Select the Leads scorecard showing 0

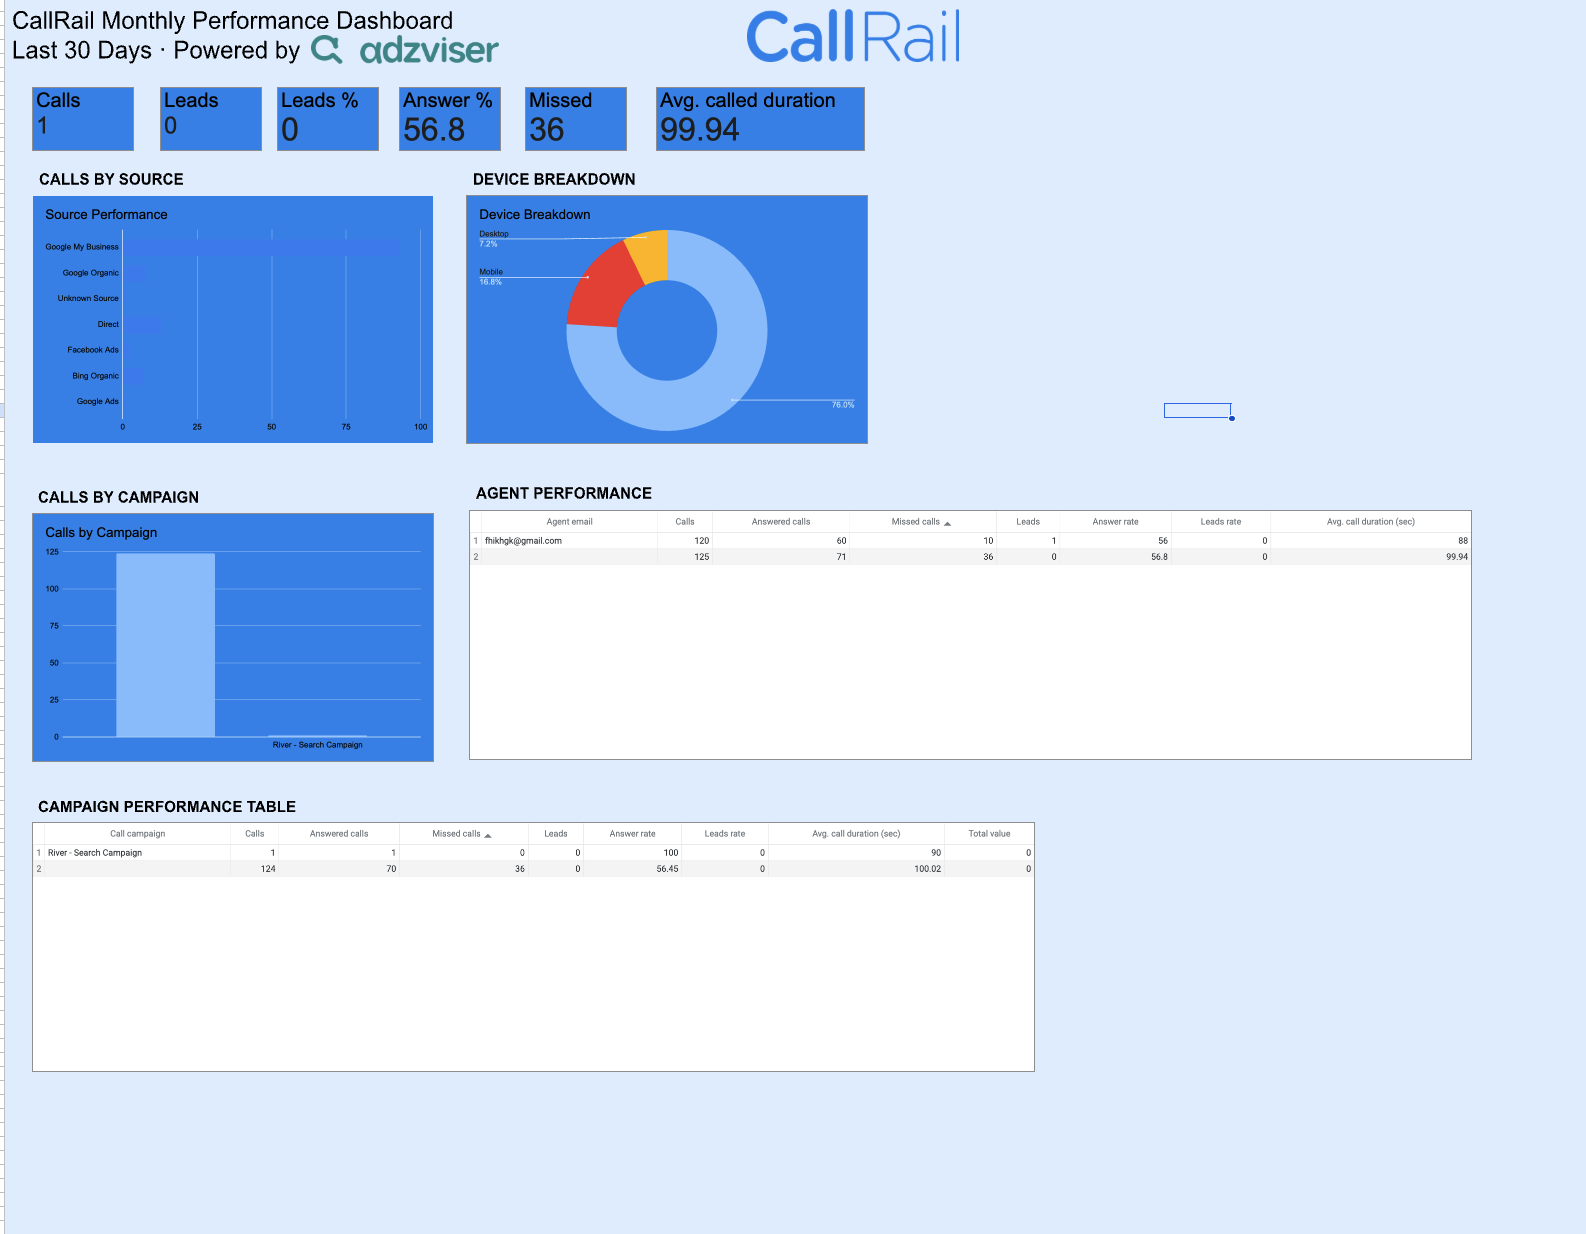(x=211, y=119)
